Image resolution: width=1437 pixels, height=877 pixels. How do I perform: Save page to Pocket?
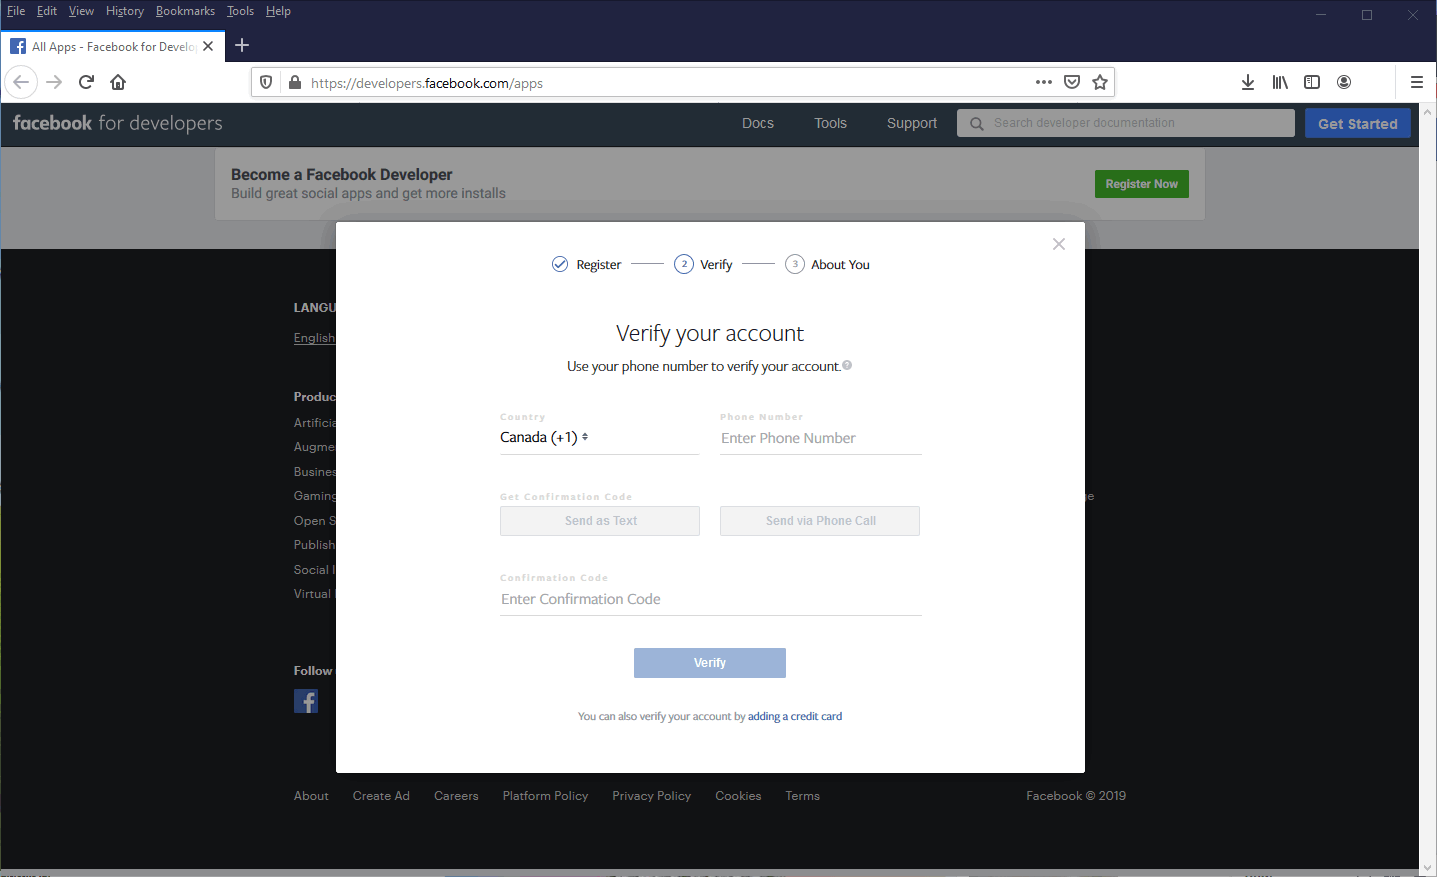click(x=1072, y=82)
